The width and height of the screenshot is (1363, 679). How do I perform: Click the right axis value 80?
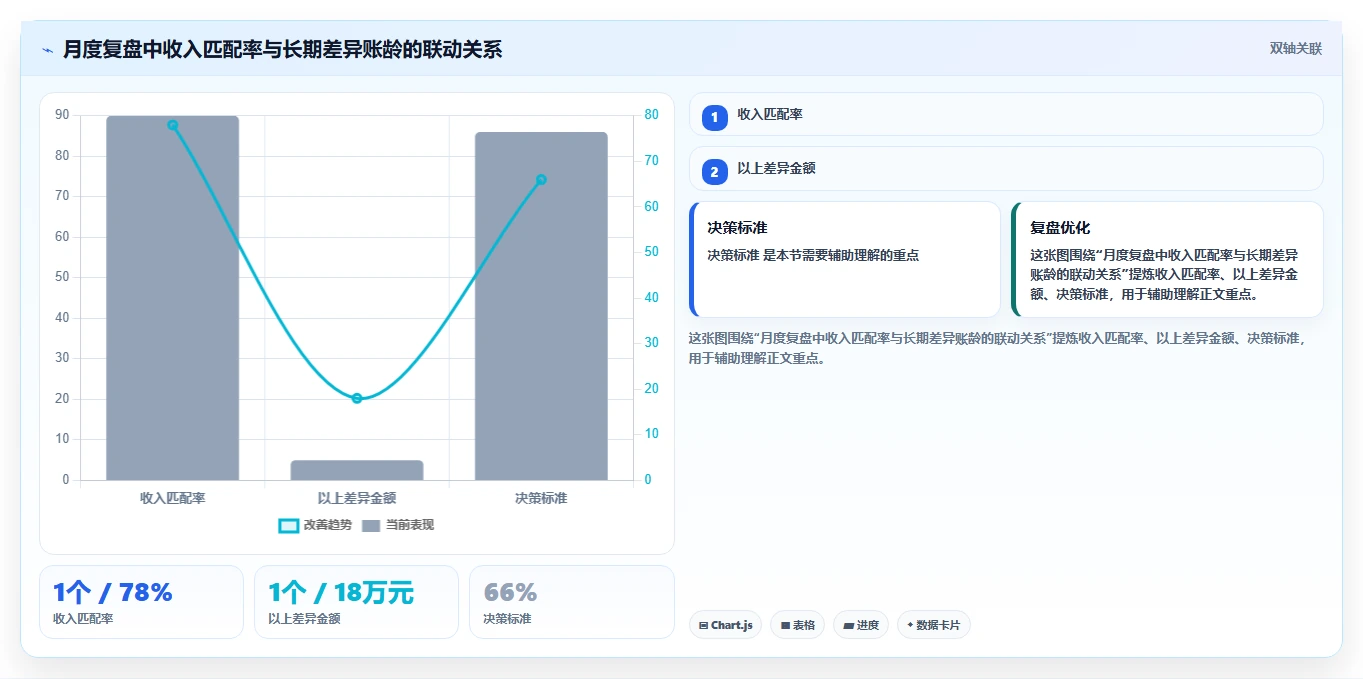tap(651, 115)
